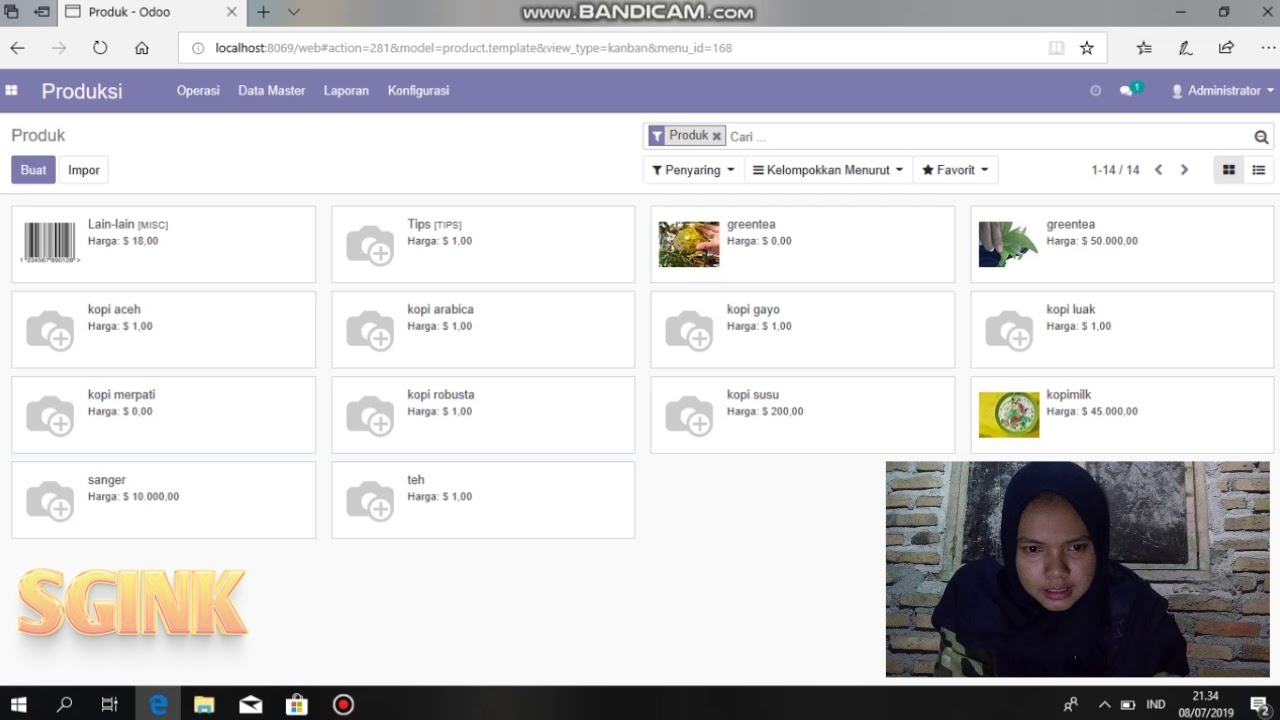Open the browser favorites hub
Image resolution: width=1280 pixels, height=720 pixels.
pos(1145,48)
